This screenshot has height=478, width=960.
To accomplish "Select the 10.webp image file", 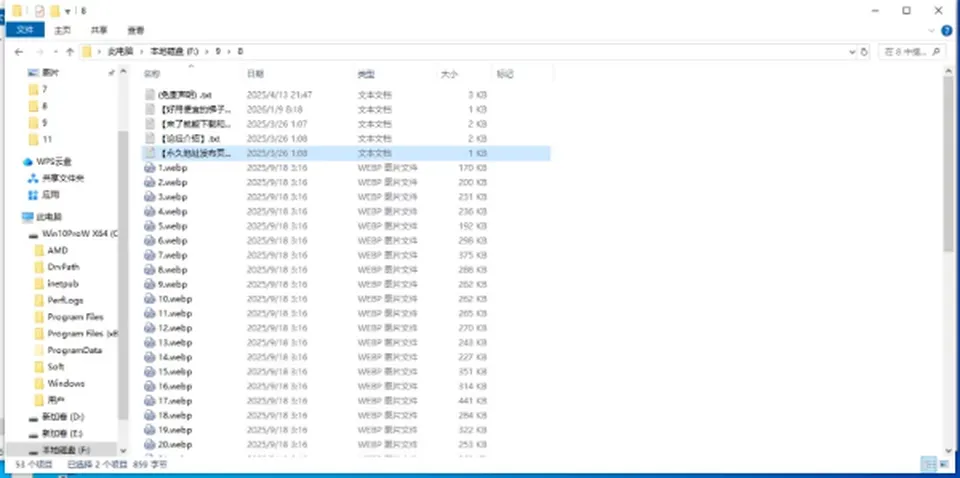I will pos(174,299).
